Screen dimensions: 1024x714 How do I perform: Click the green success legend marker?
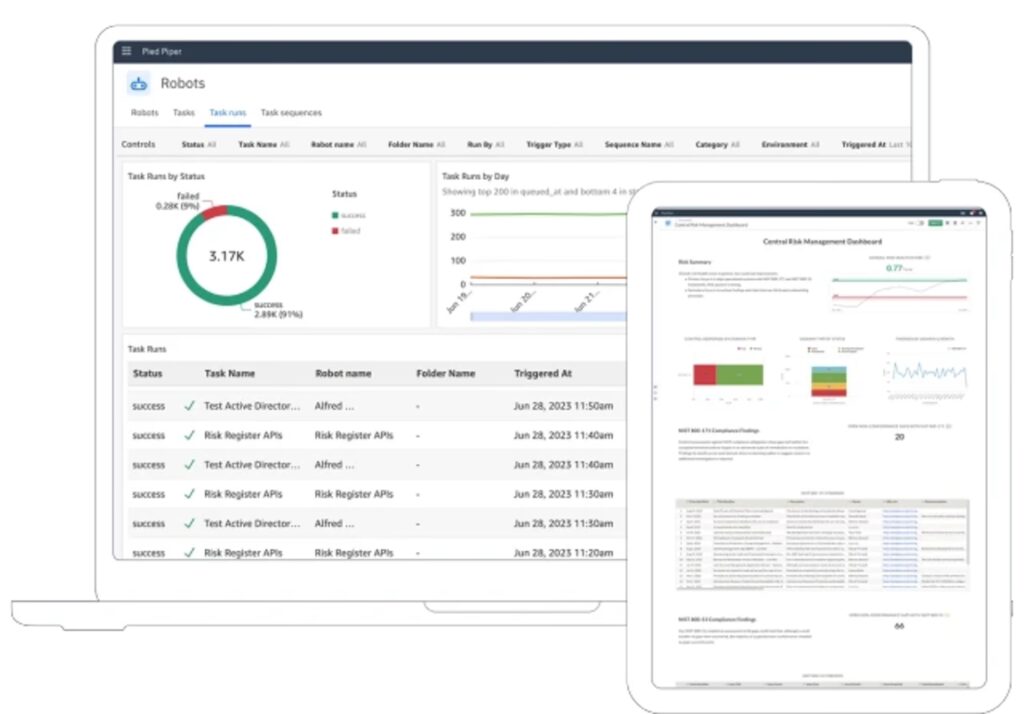click(335, 214)
